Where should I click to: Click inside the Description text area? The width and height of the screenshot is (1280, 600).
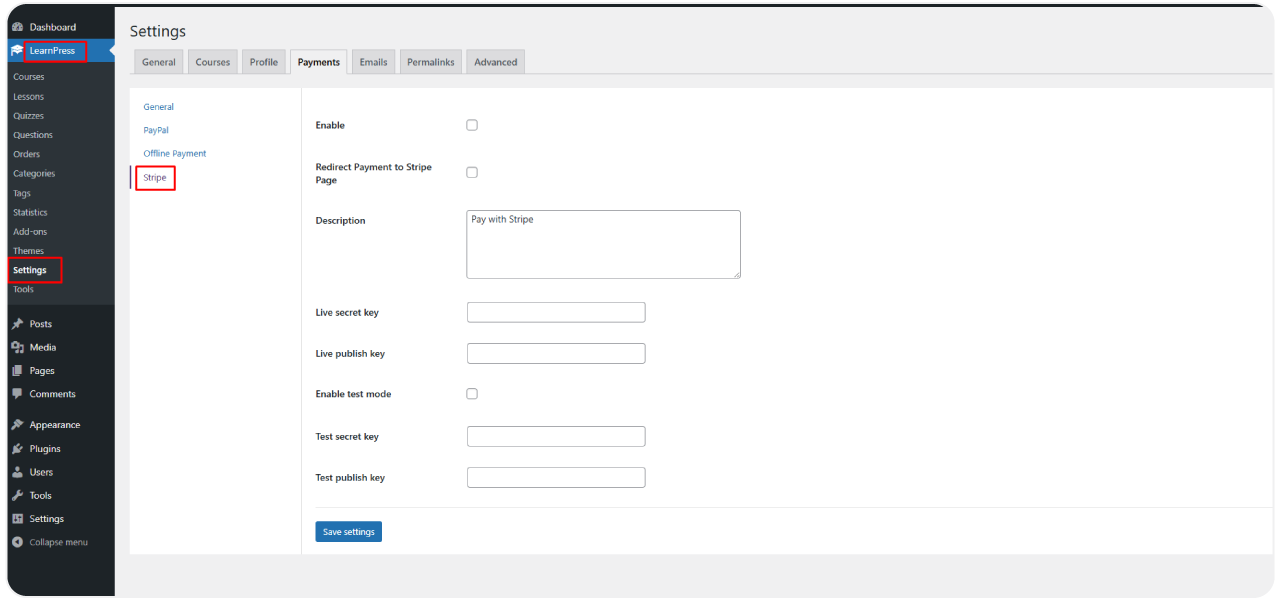[603, 245]
